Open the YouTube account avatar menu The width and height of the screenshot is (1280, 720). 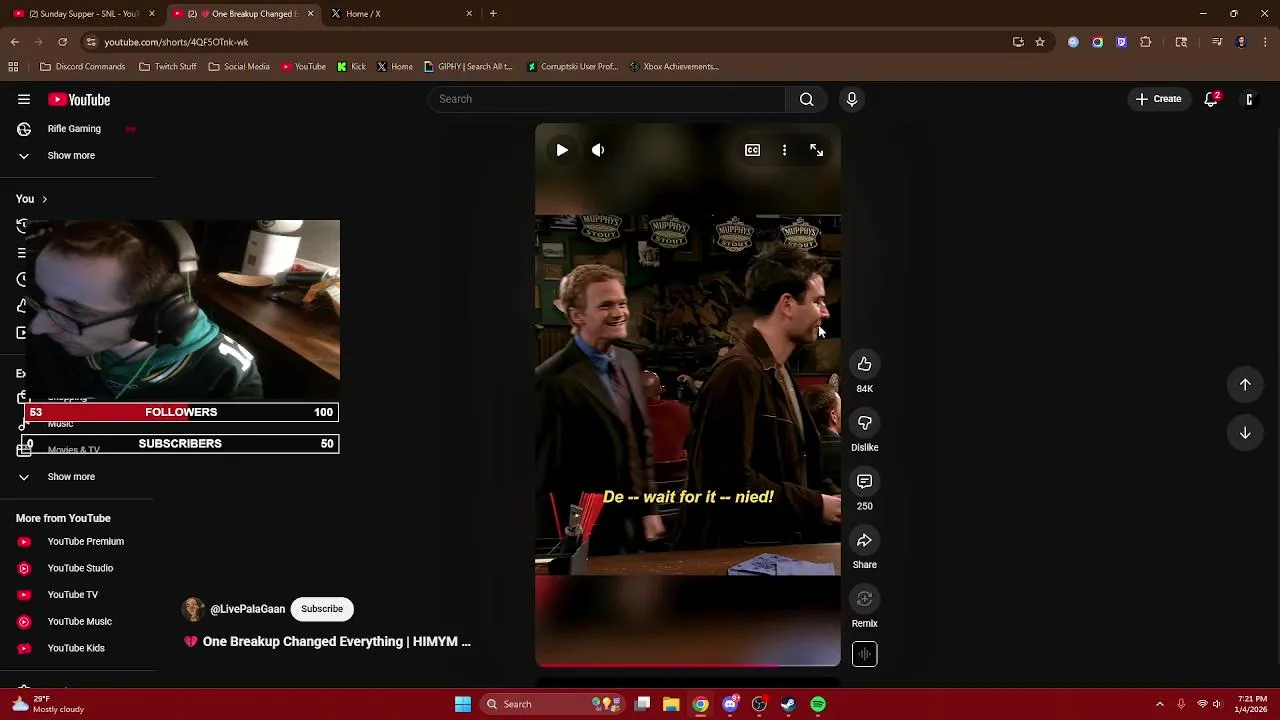(x=1249, y=99)
